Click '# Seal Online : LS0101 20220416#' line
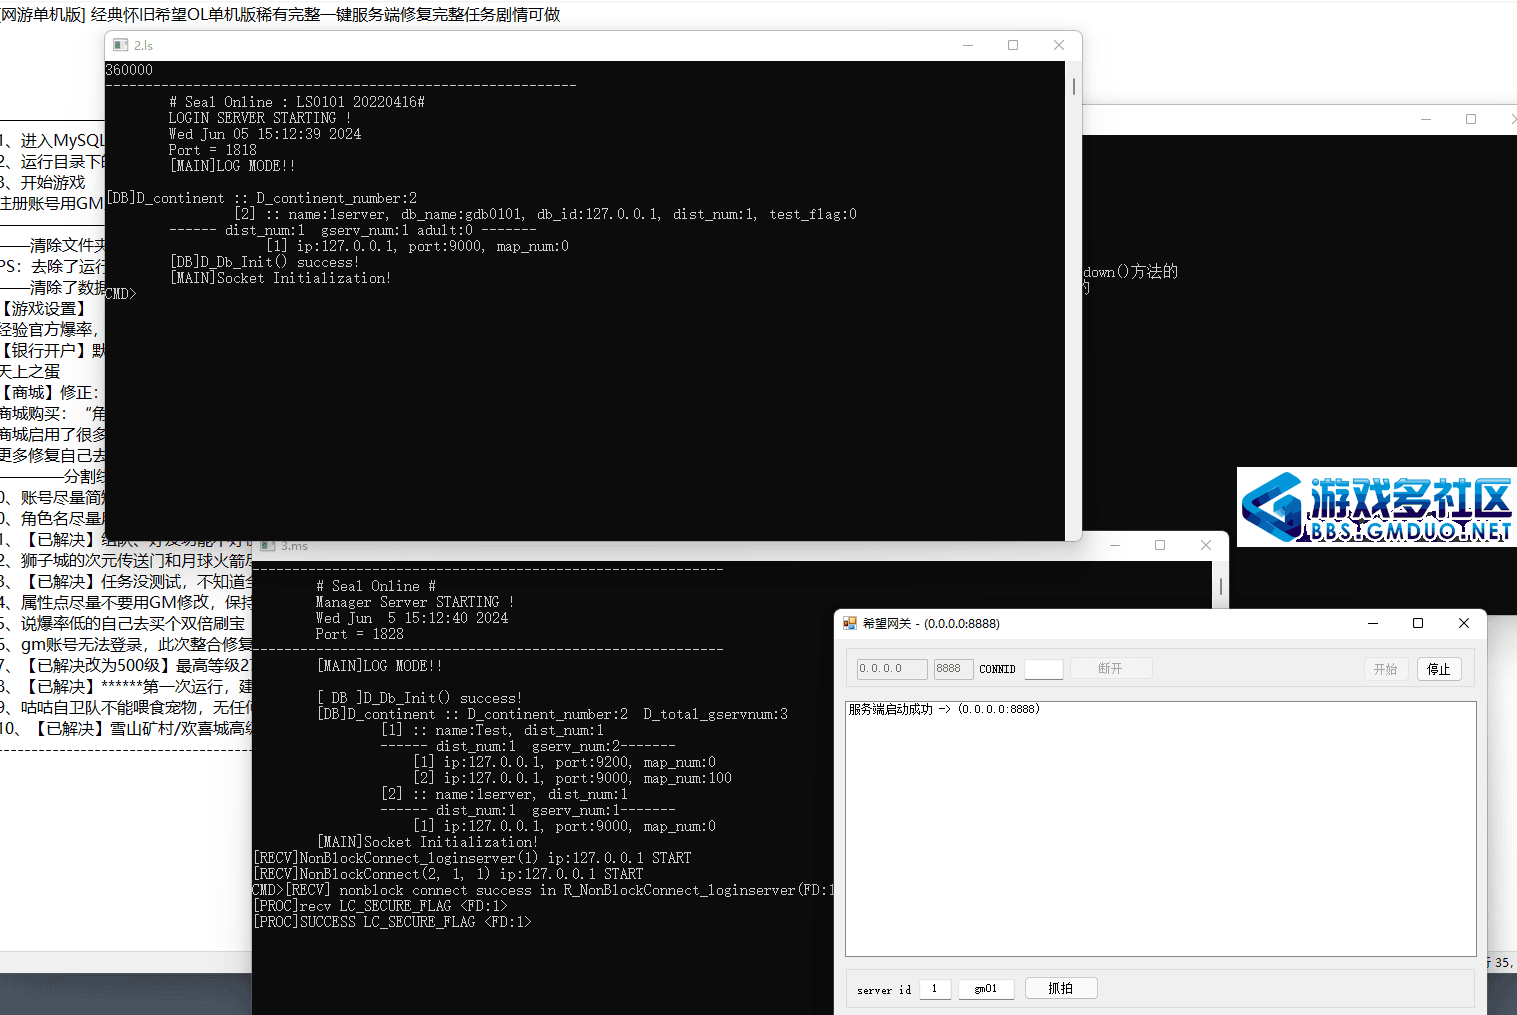Screen dimensions: 1517x1015 click(x=297, y=102)
